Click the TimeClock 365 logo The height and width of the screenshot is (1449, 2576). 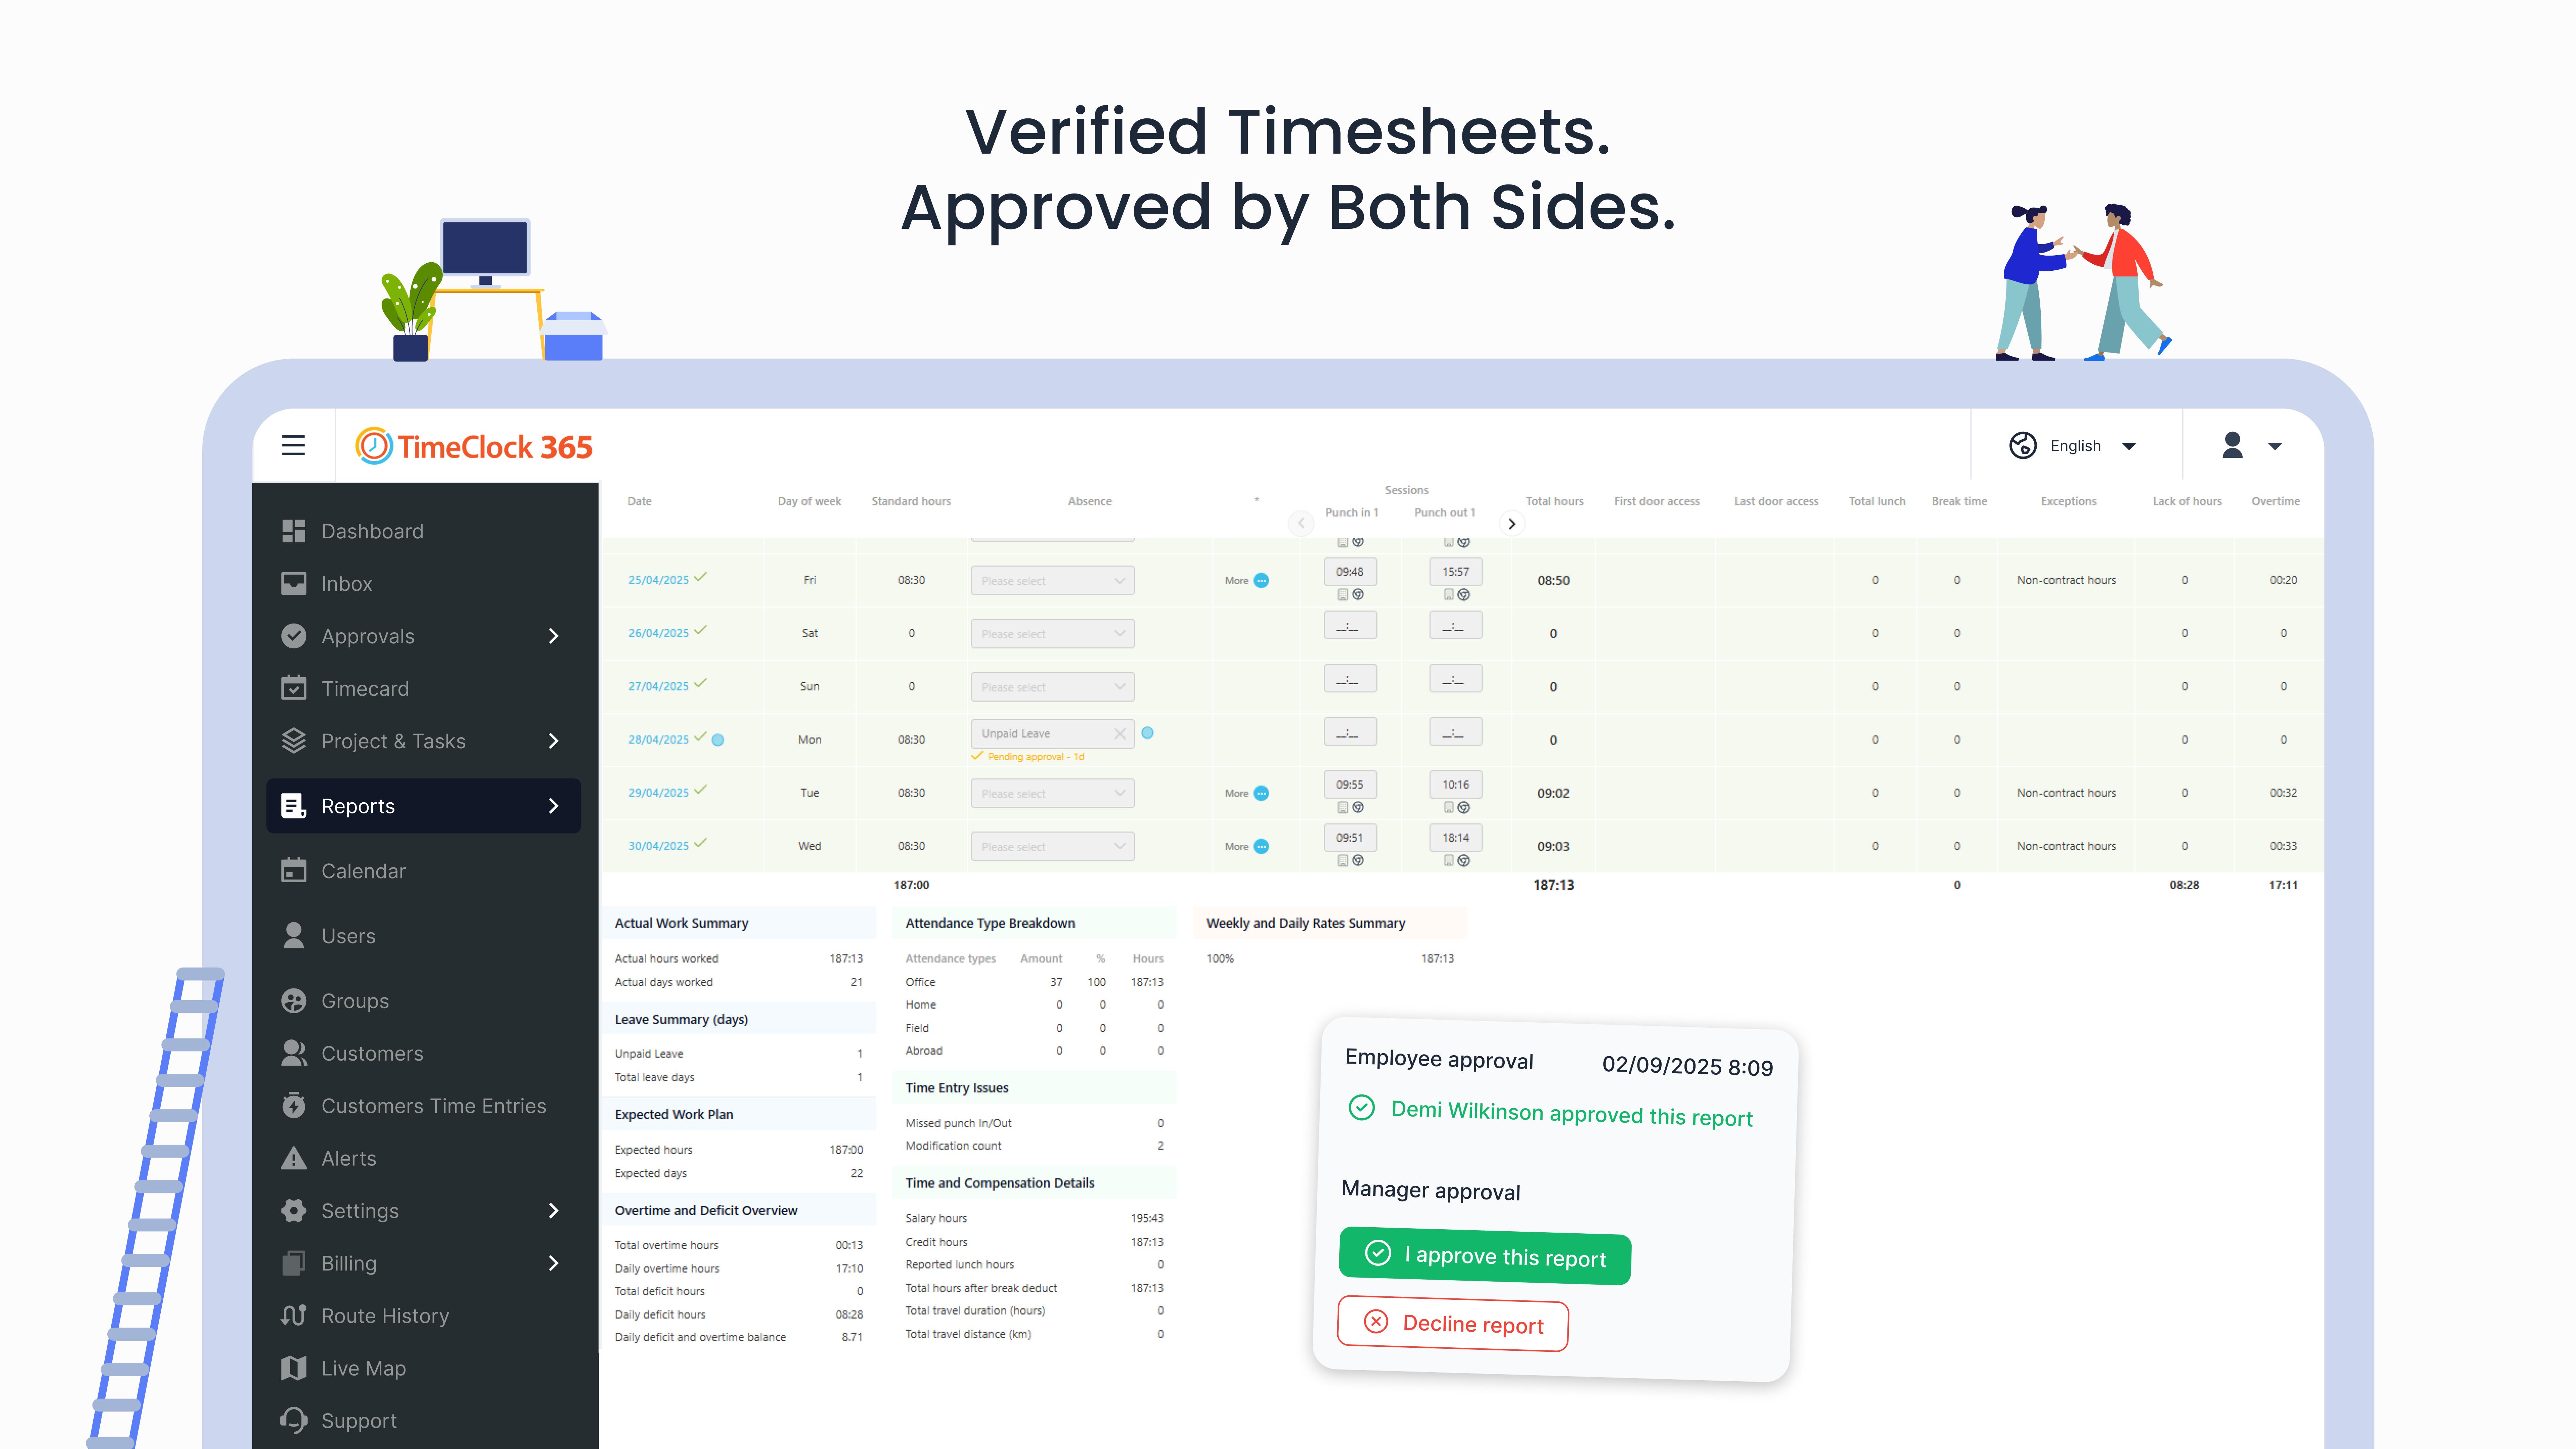(474, 446)
